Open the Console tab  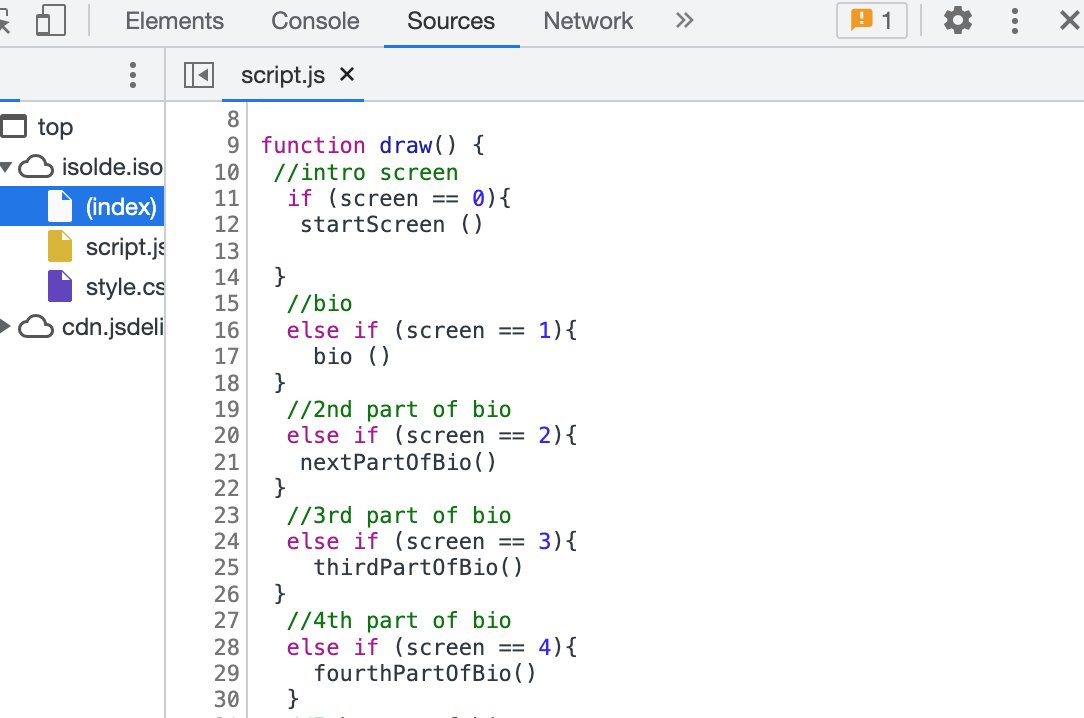pos(315,21)
